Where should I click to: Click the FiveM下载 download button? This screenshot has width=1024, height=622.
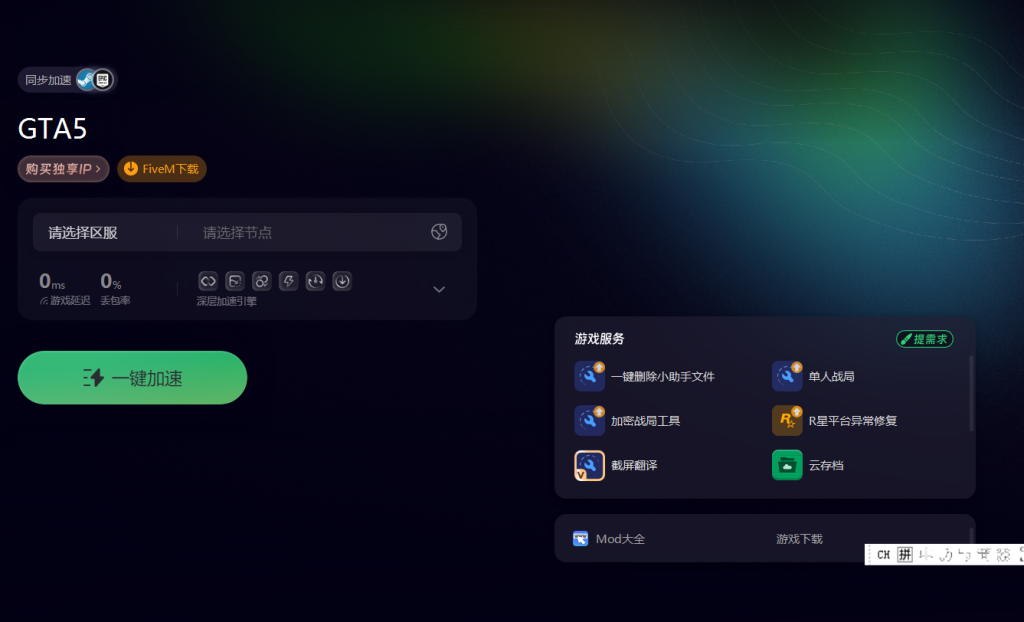tap(162, 169)
